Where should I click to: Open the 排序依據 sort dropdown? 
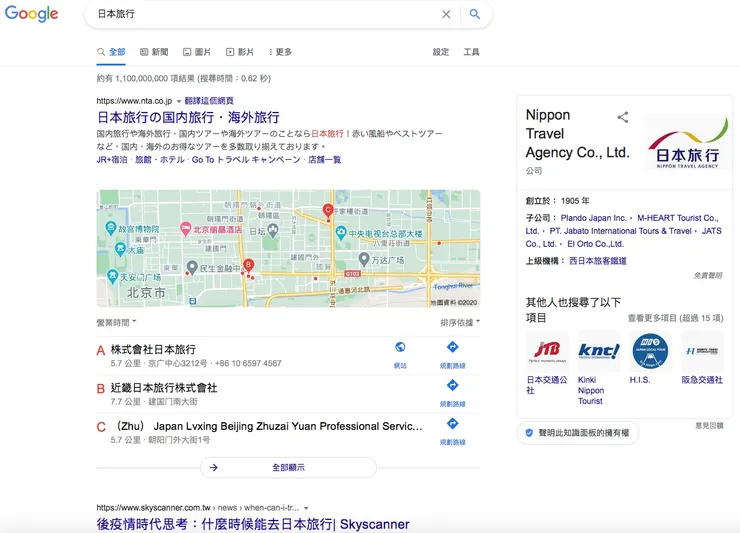[460, 322]
